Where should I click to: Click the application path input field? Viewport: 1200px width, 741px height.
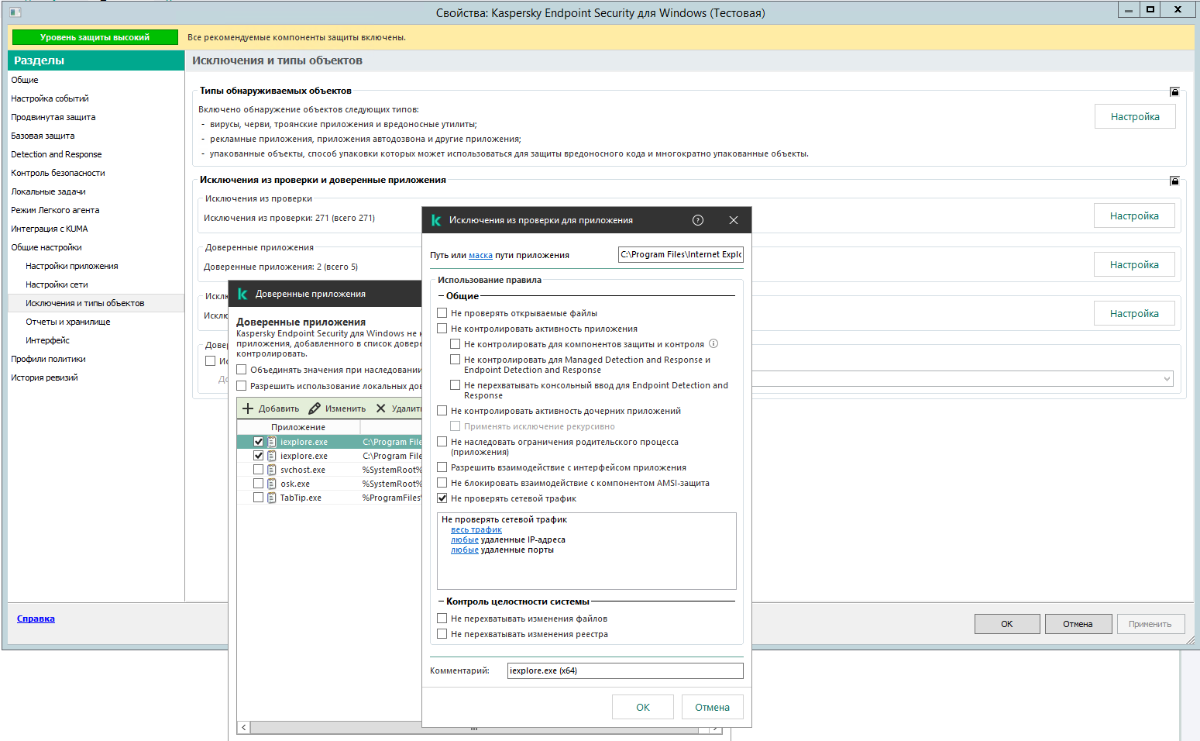[681, 255]
